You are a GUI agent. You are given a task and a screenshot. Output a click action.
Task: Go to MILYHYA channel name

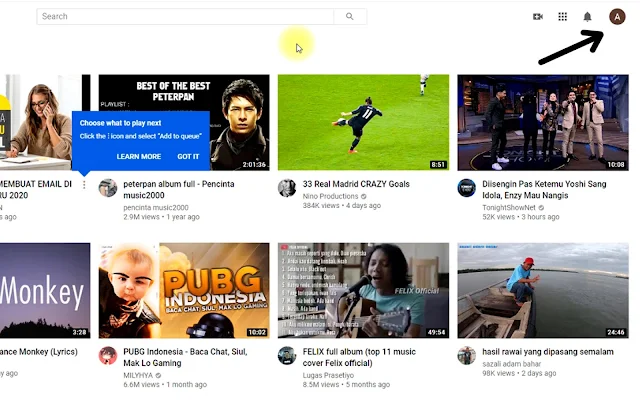(138, 375)
